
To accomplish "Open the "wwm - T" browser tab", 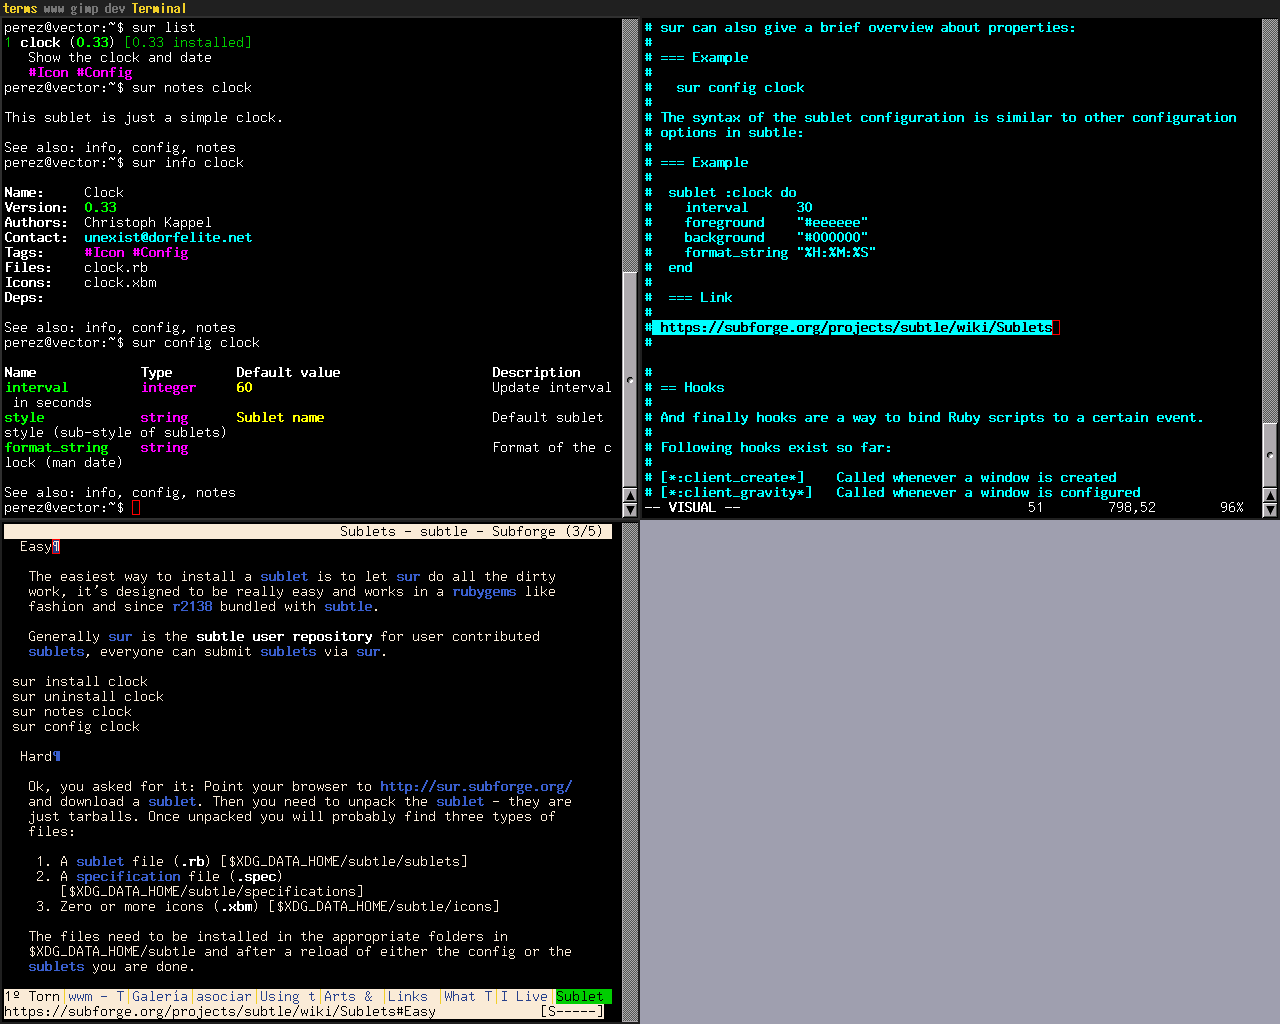I will (x=96, y=997).
